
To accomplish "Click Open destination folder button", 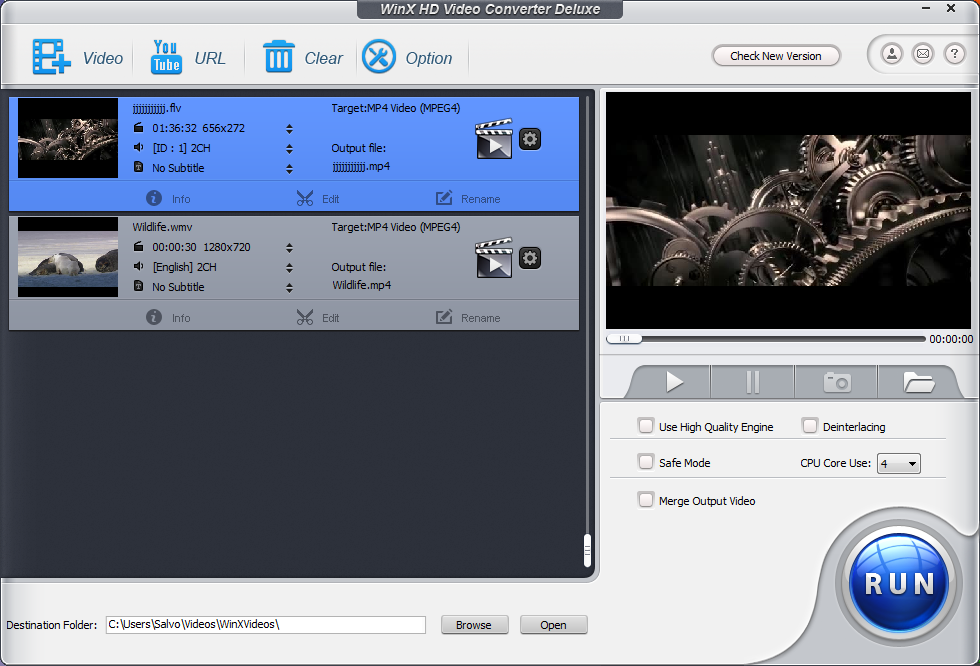I will [553, 625].
